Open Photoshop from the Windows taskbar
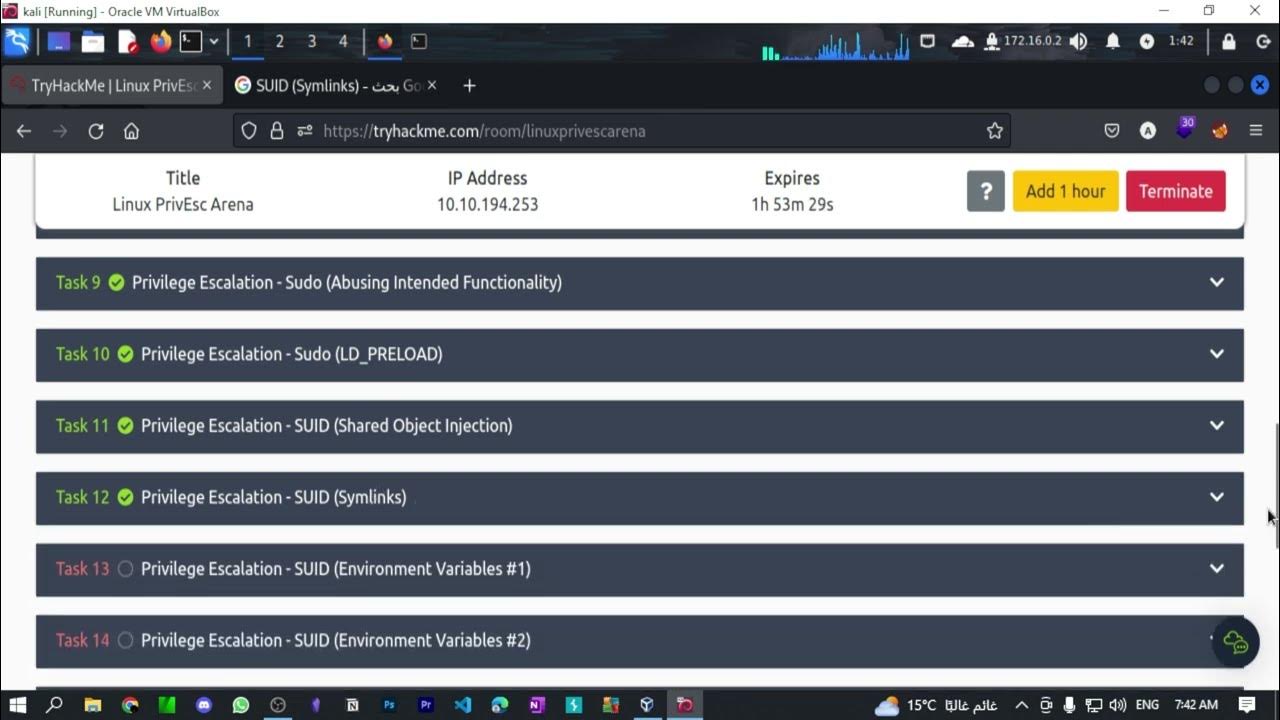Screen dimensions: 1280x720 (389, 705)
